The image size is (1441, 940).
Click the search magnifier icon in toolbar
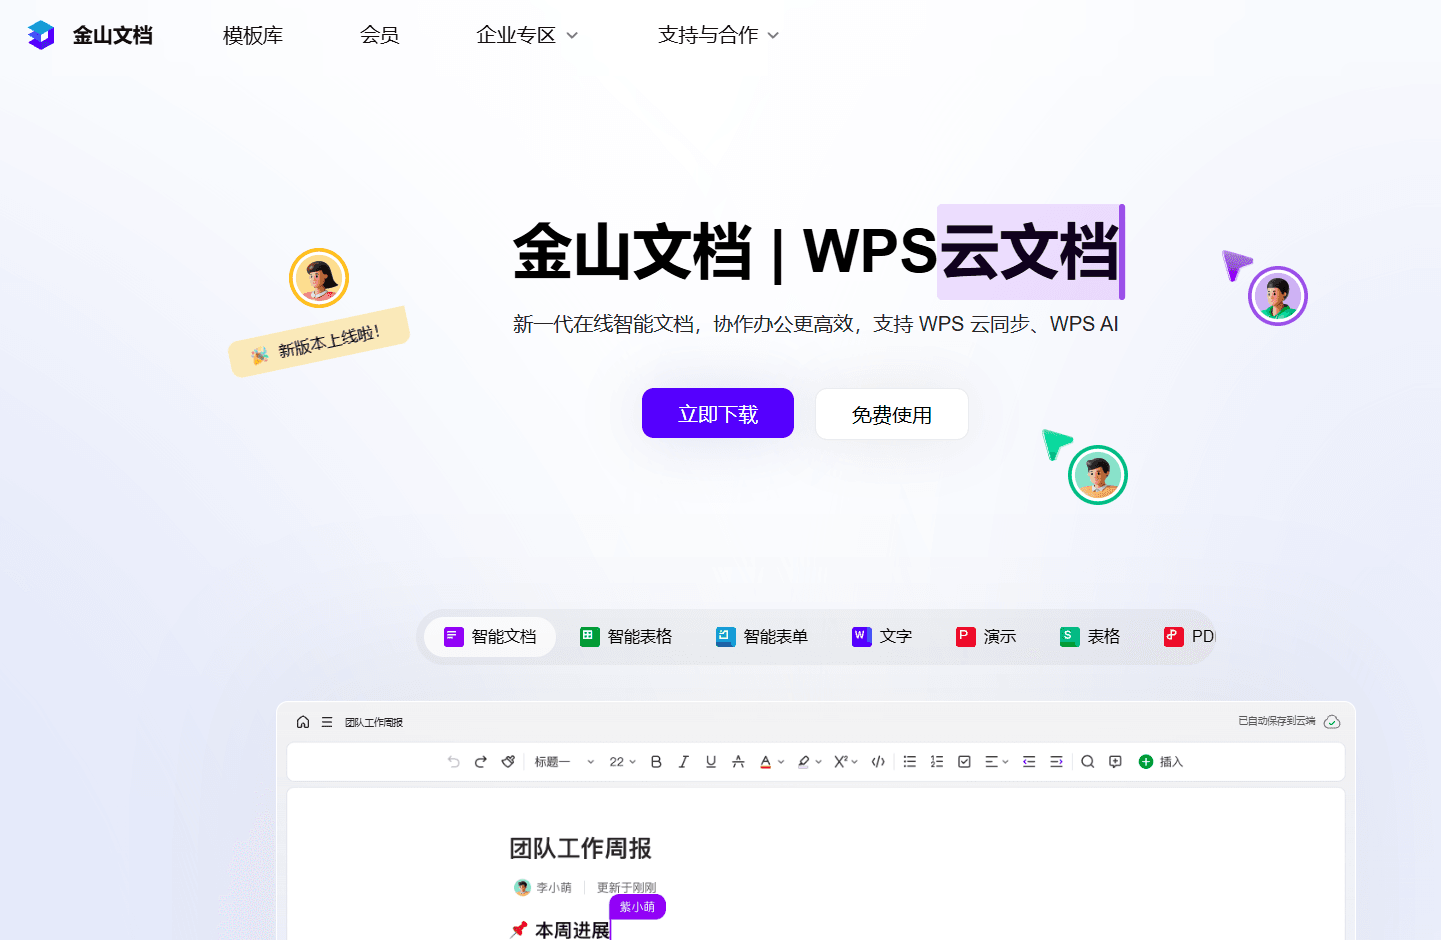pos(1088,762)
